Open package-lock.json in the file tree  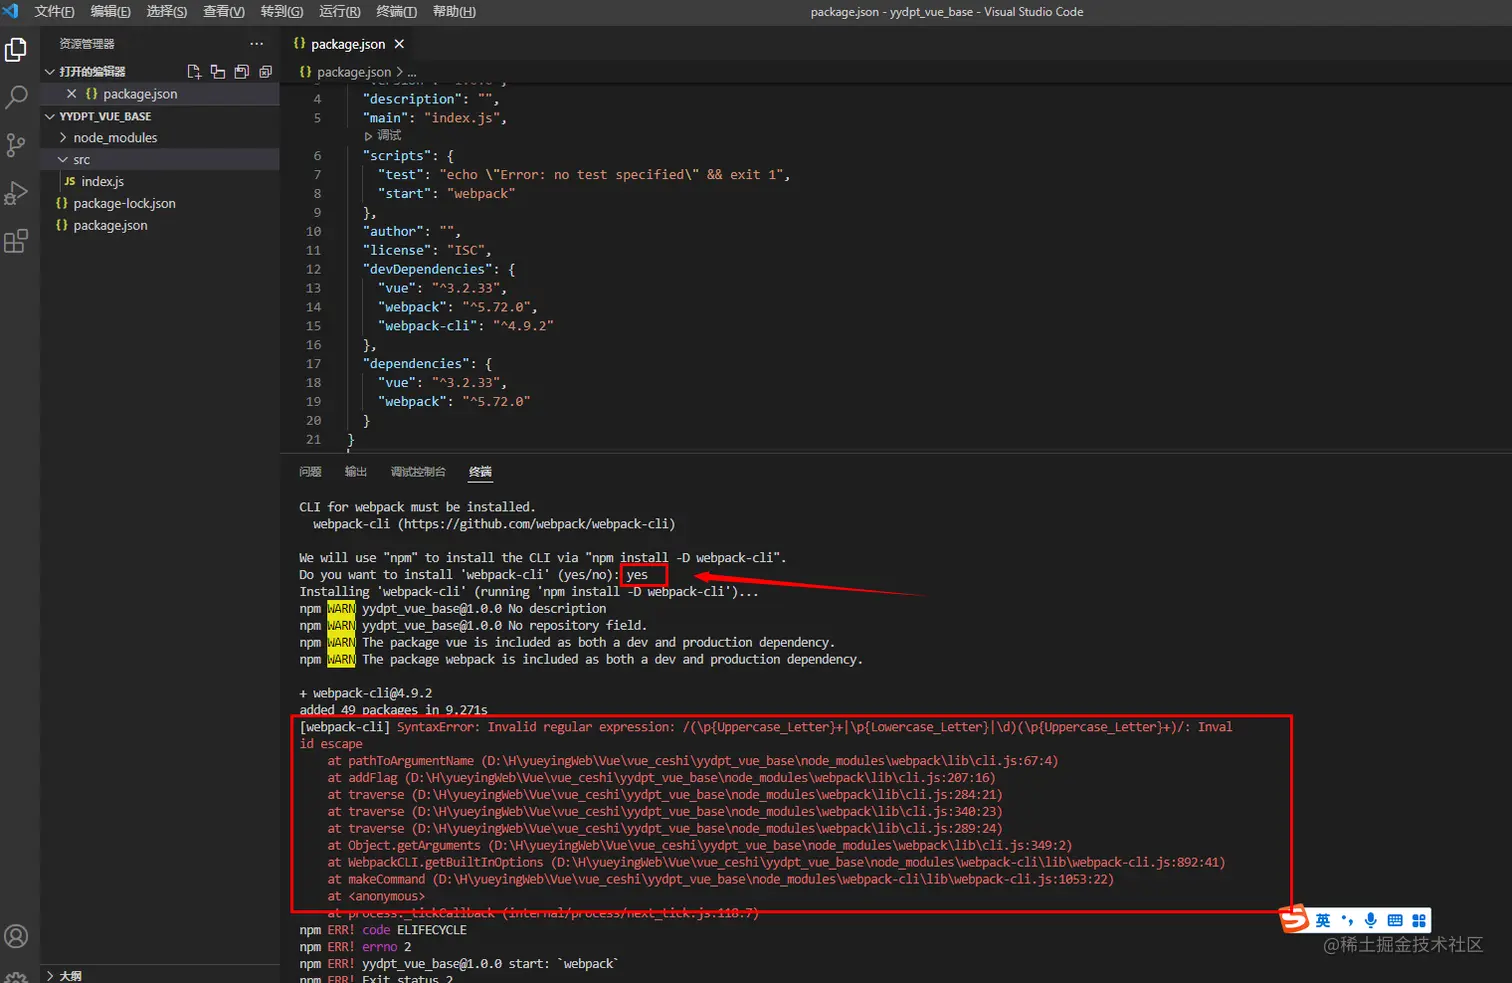124,204
